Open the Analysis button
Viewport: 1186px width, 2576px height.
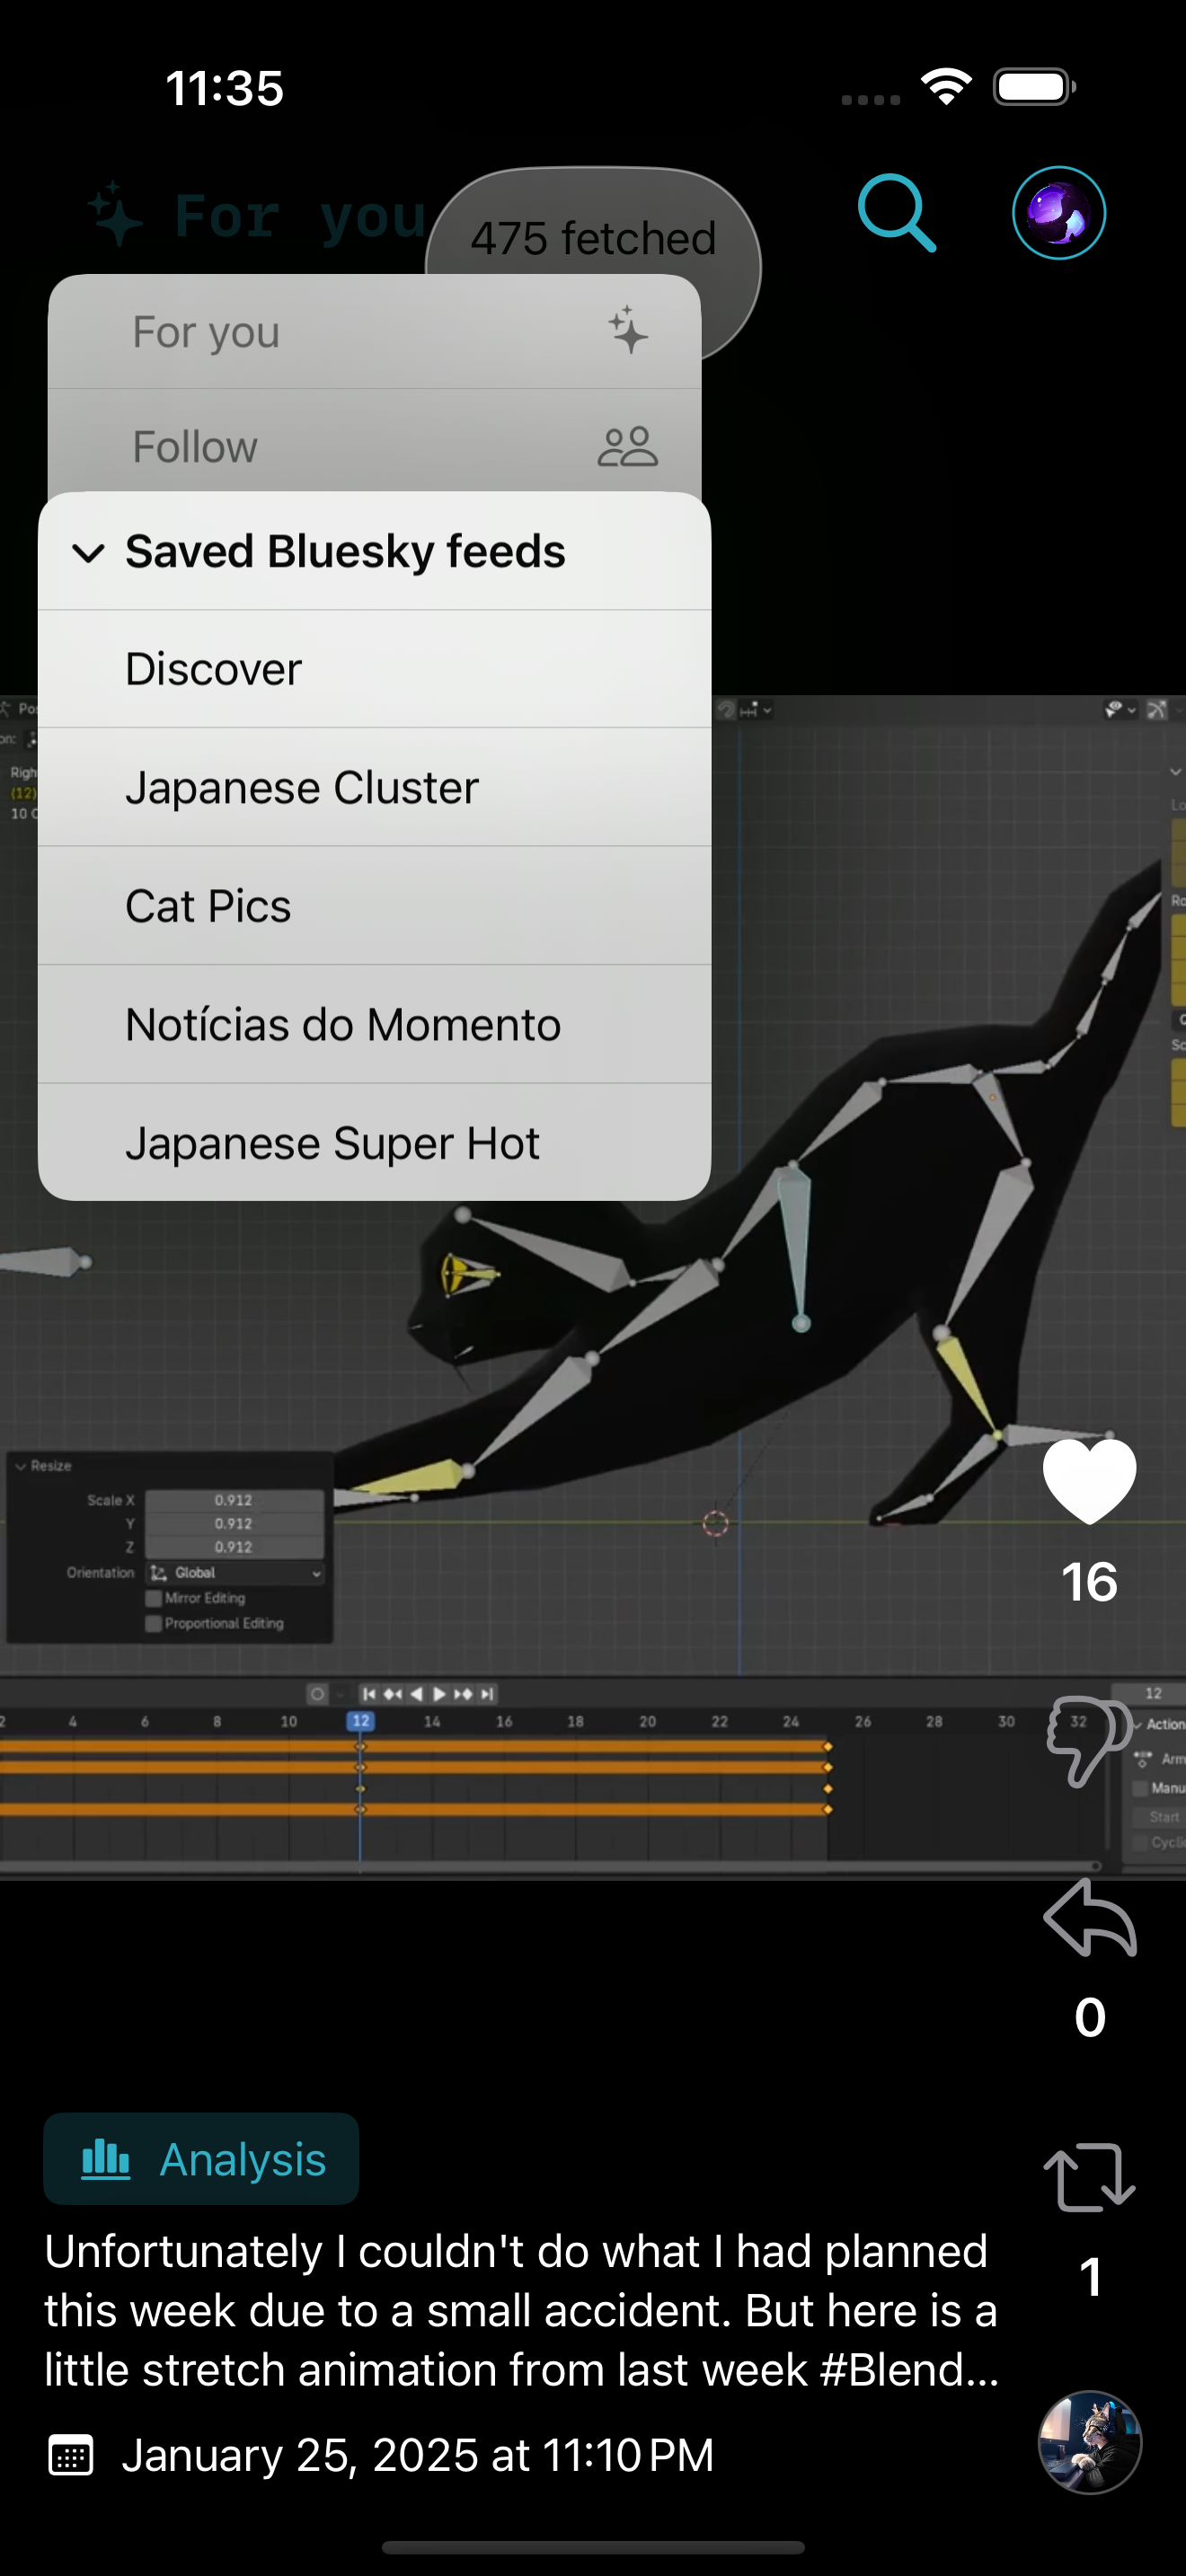coord(201,2159)
